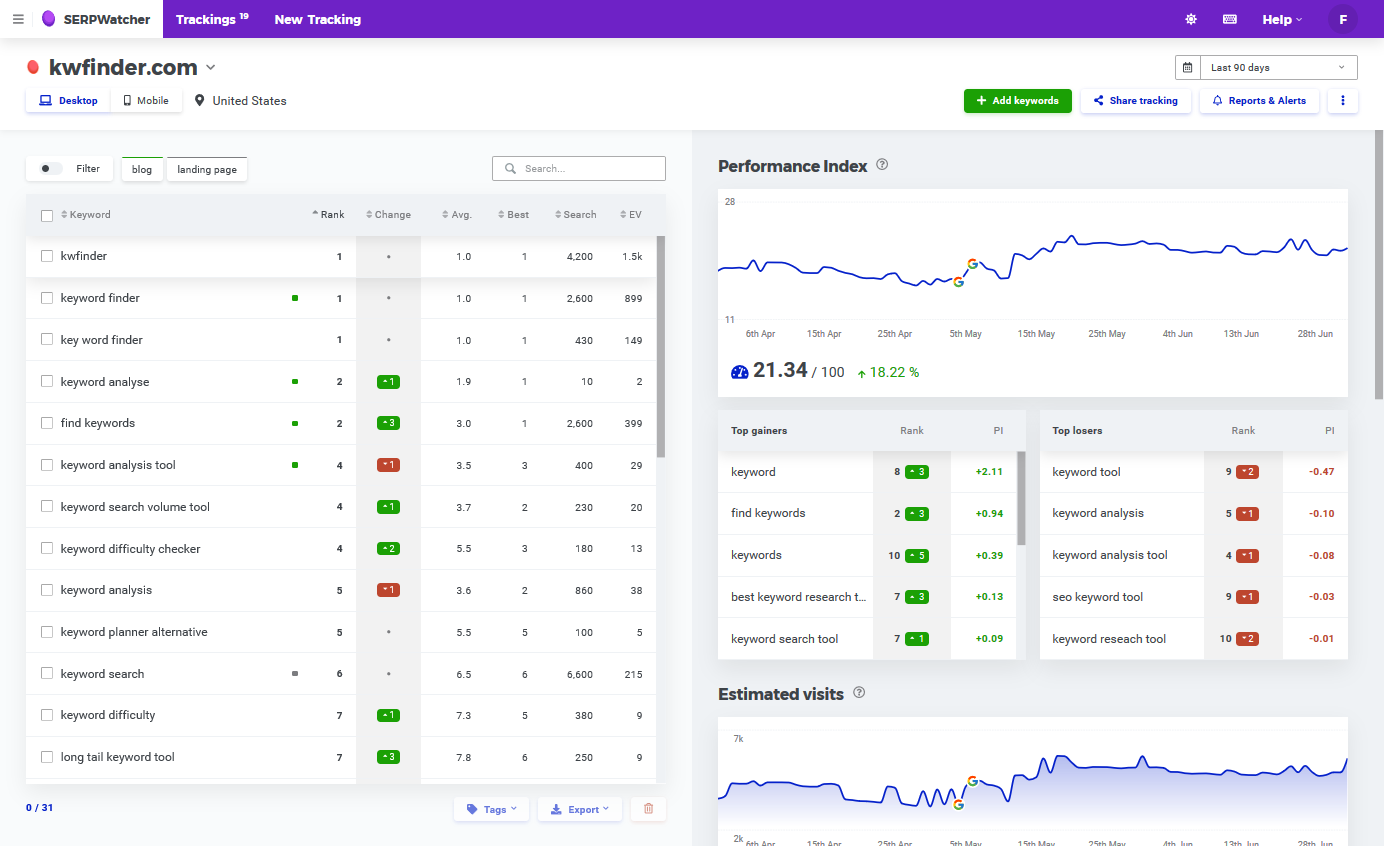Open the hamburger menu
Screen dimensions: 1384x846
18,19
